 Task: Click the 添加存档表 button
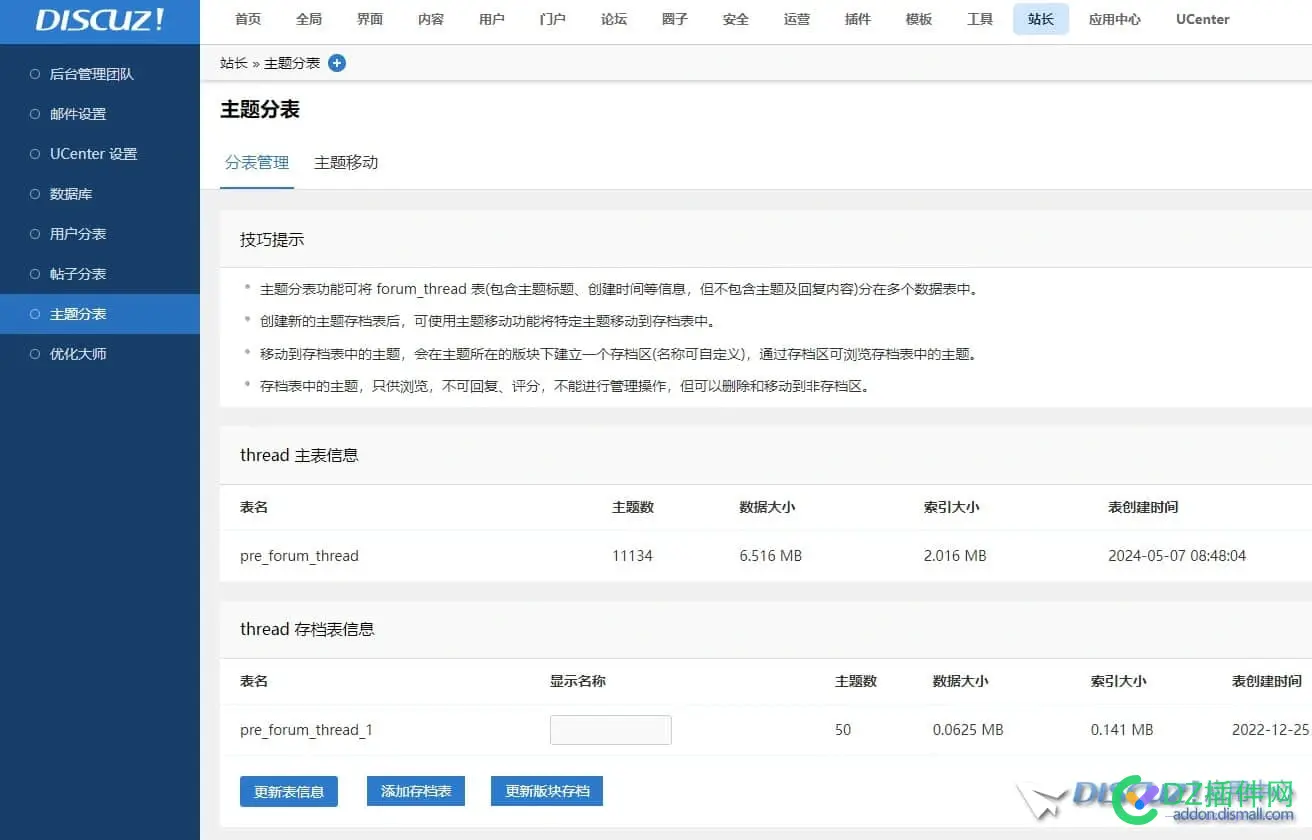[x=416, y=791]
